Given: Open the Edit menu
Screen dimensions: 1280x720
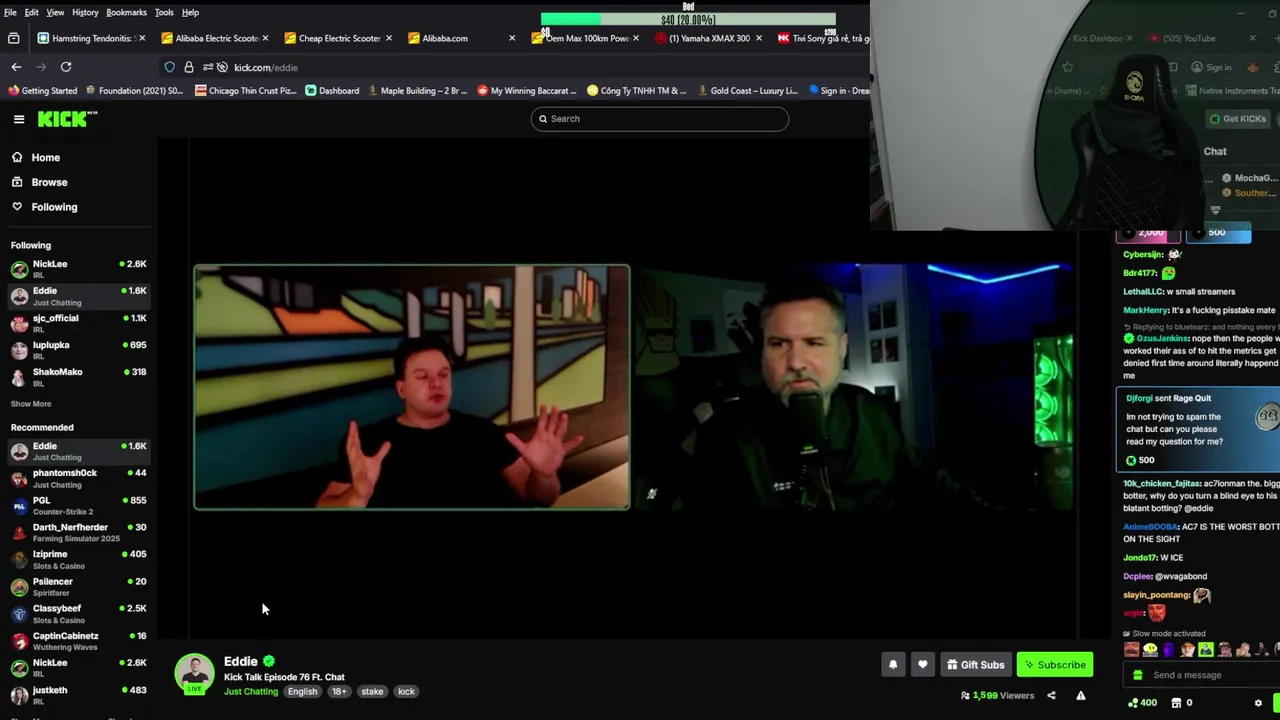Looking at the screenshot, I should tap(32, 12).
